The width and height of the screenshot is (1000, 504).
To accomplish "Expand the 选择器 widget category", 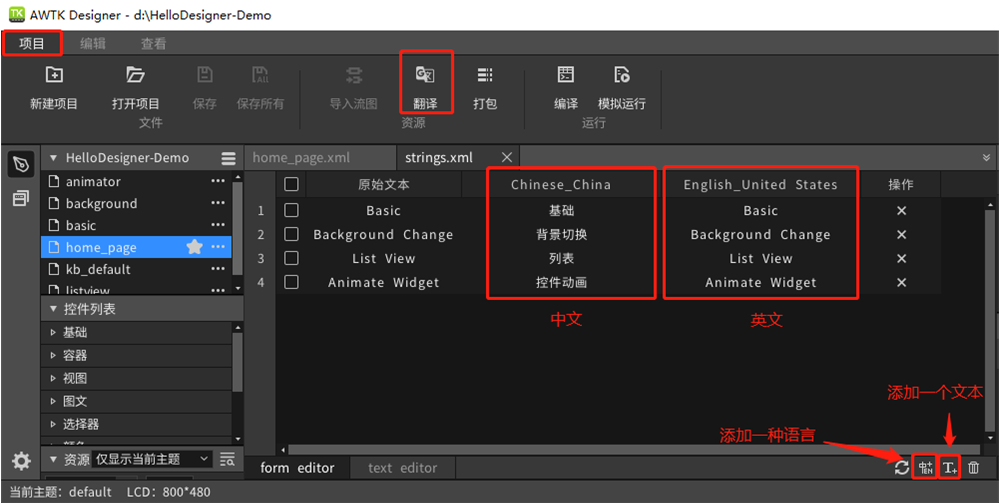I will point(53,424).
